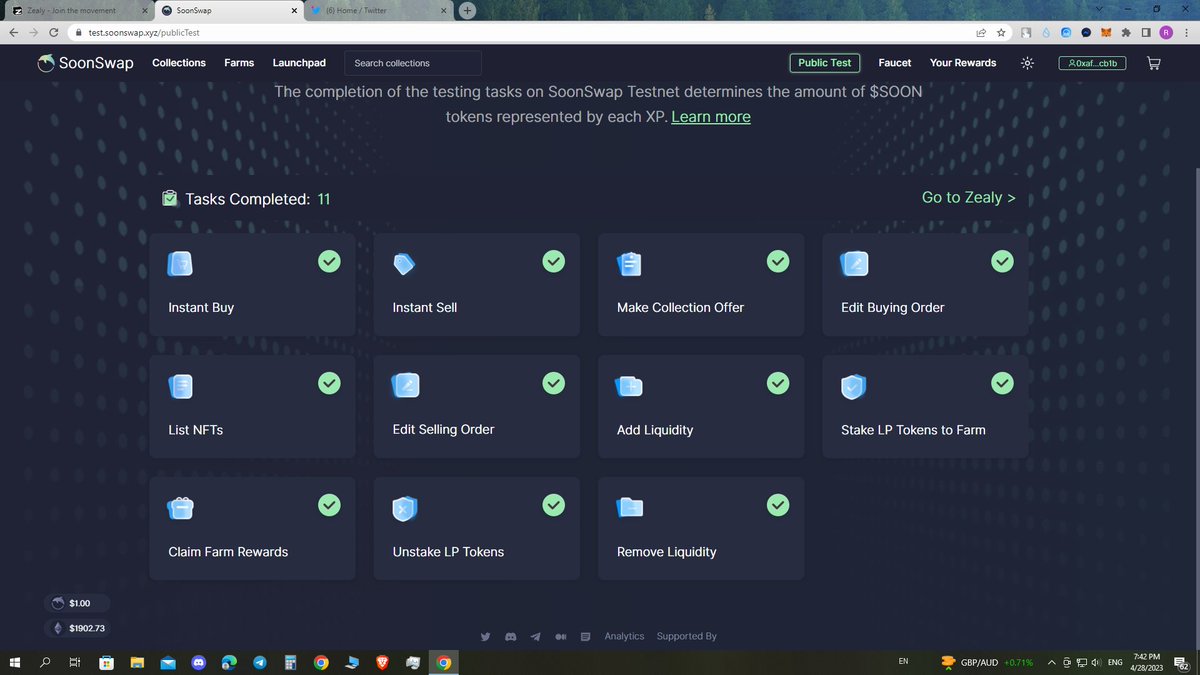Click the Instant Buy completed checkmark
This screenshot has width=1200, height=675.
point(329,261)
